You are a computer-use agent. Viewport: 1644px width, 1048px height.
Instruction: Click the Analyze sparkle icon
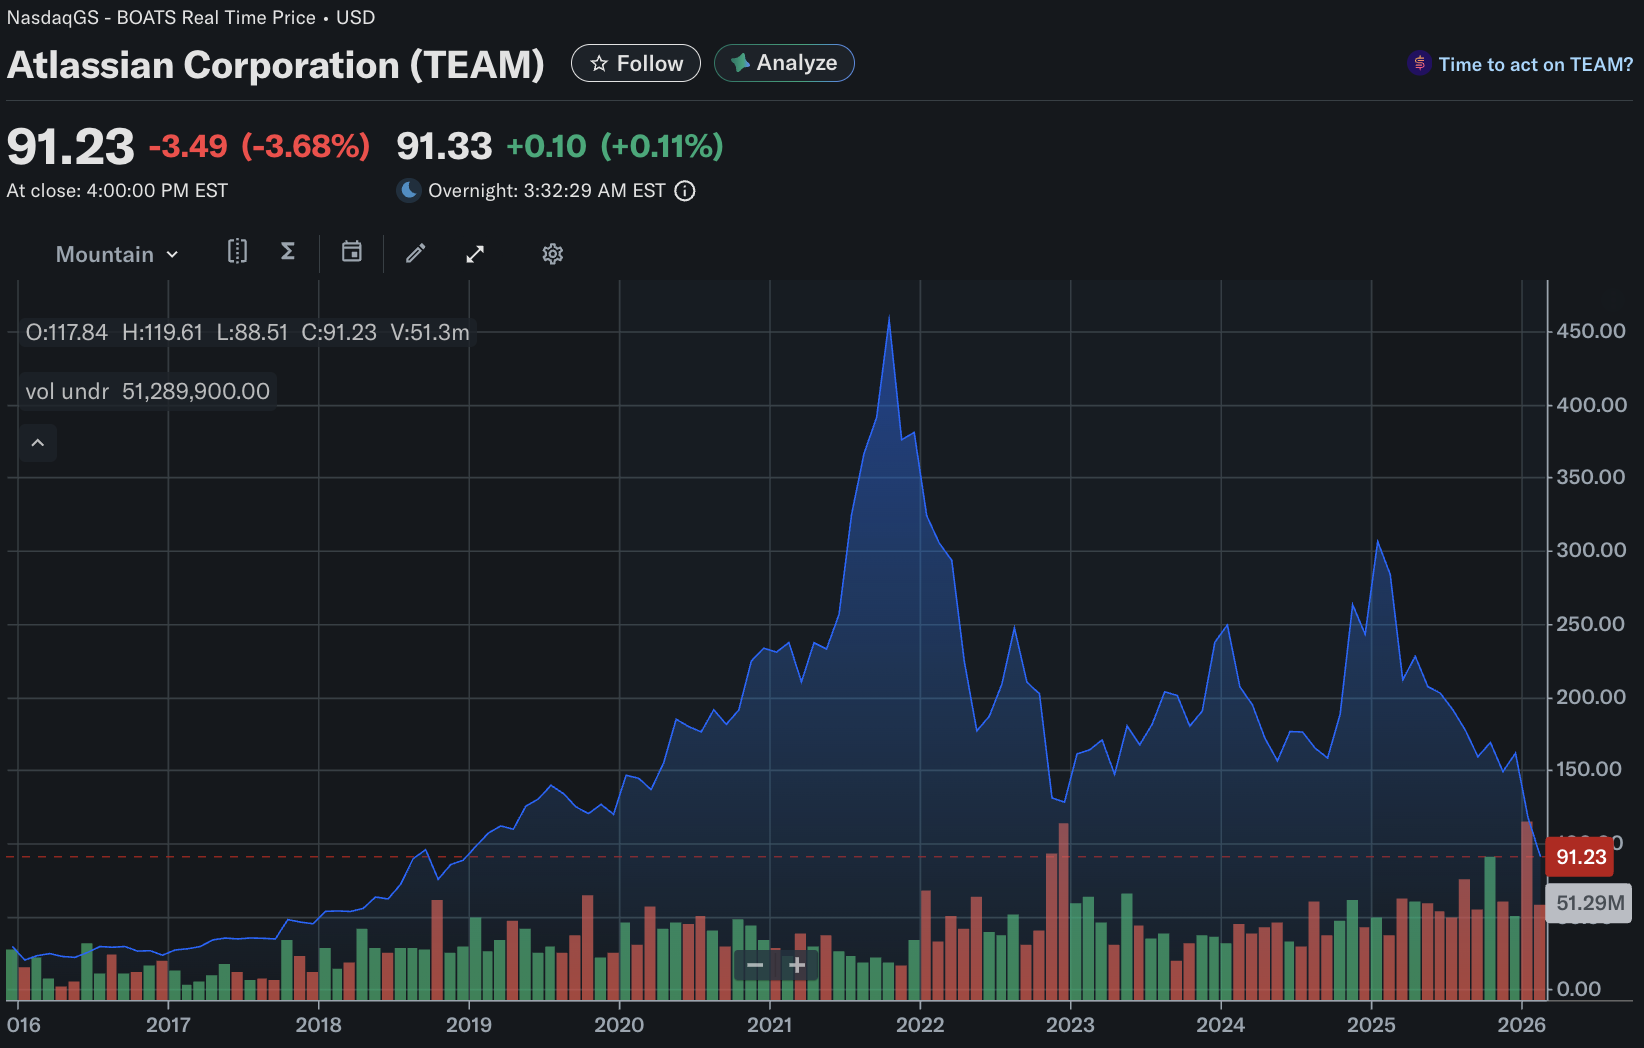pyautogui.click(x=739, y=62)
